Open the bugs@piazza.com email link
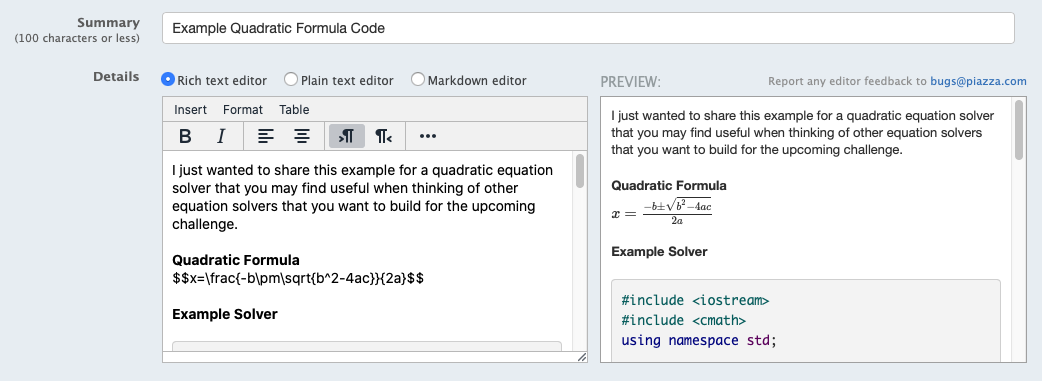This screenshot has width=1042, height=381. tap(978, 81)
